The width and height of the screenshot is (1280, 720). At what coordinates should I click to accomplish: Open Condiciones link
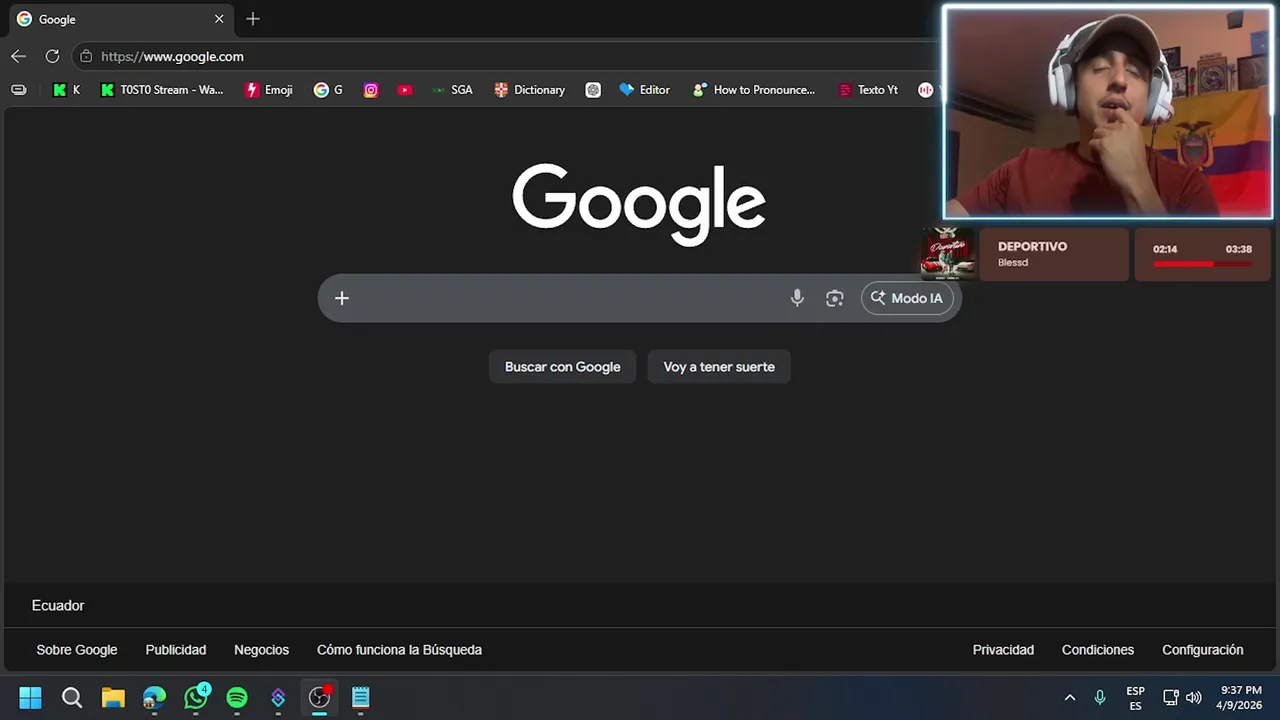1098,650
